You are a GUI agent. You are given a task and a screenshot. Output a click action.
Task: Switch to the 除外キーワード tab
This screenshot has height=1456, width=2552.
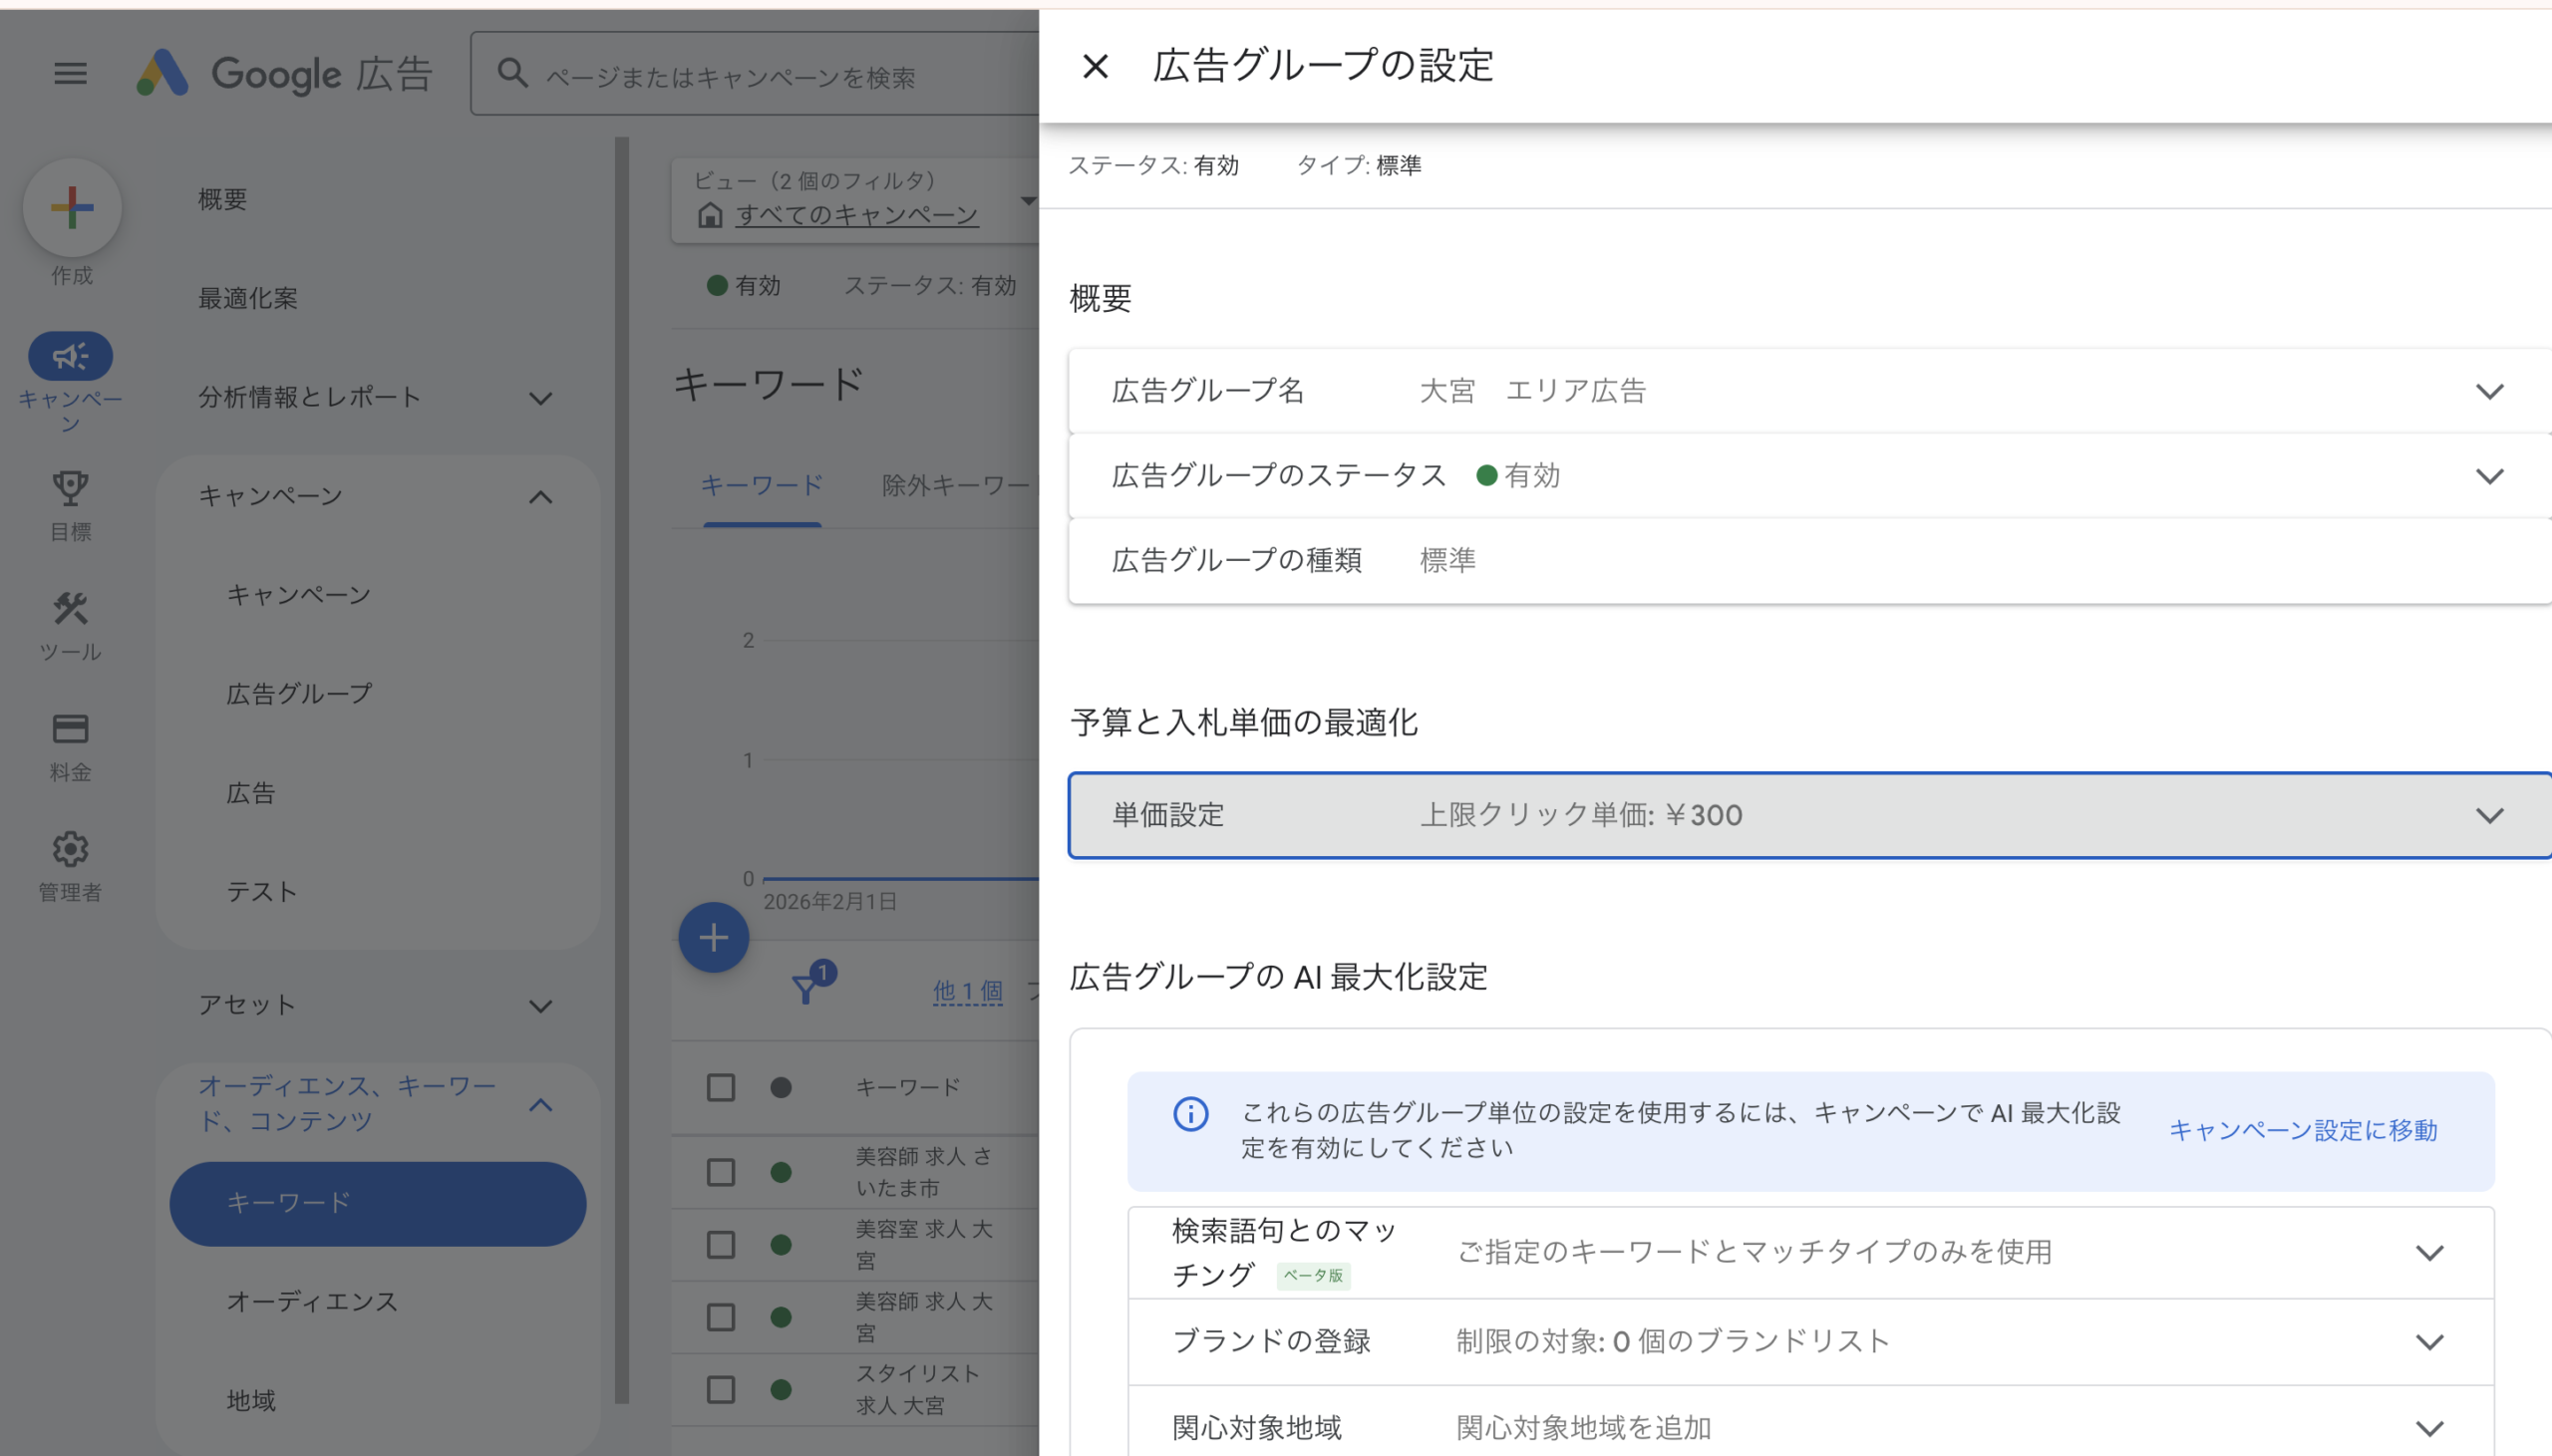pyautogui.click(x=955, y=486)
